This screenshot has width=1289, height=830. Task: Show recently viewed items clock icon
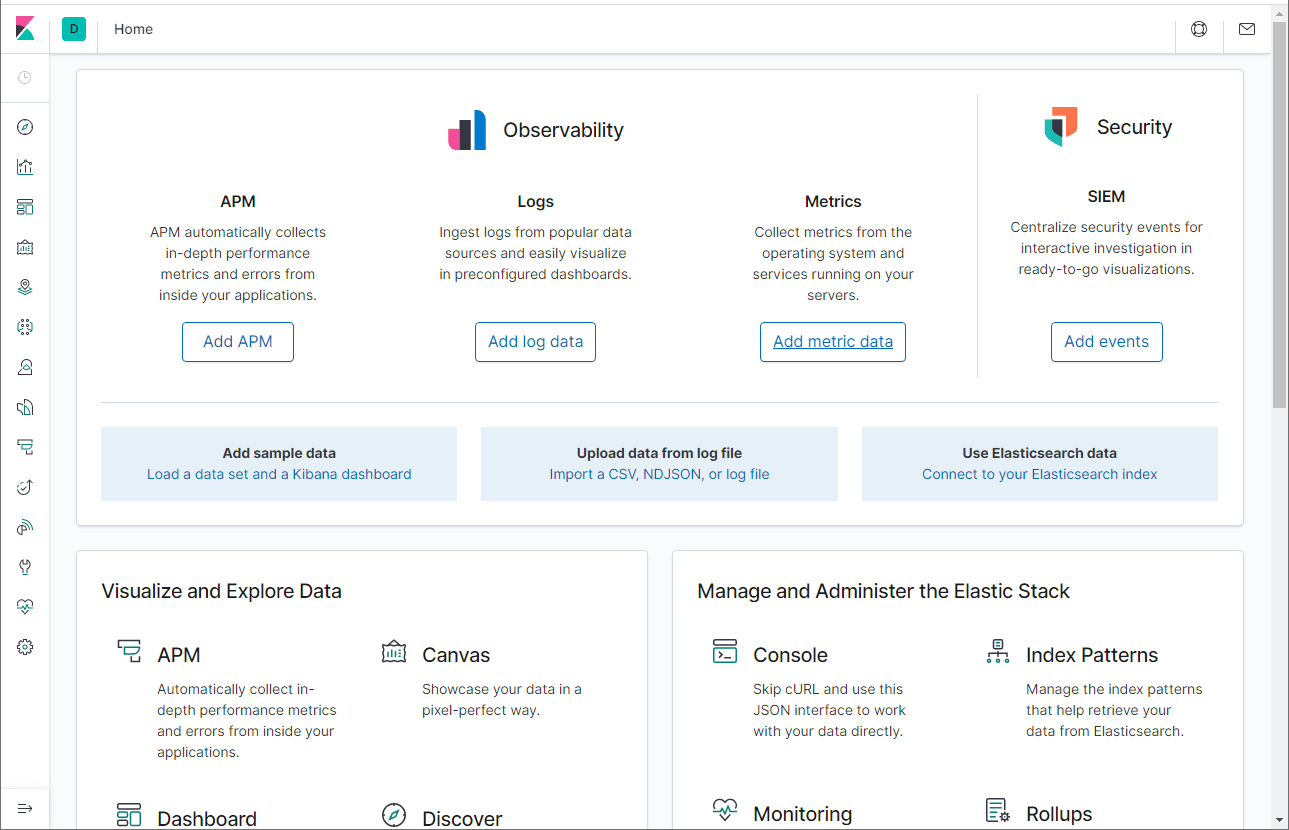25,77
